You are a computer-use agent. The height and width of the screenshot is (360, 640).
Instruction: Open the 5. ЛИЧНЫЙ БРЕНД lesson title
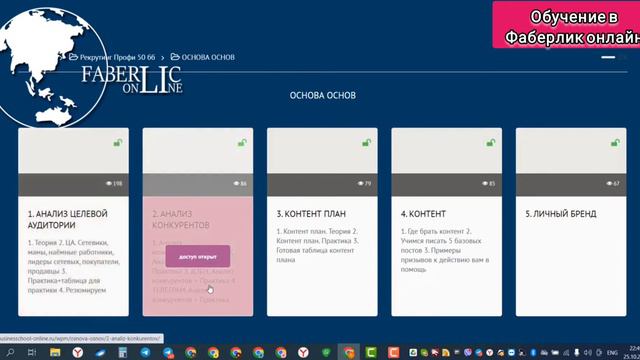(x=561, y=213)
